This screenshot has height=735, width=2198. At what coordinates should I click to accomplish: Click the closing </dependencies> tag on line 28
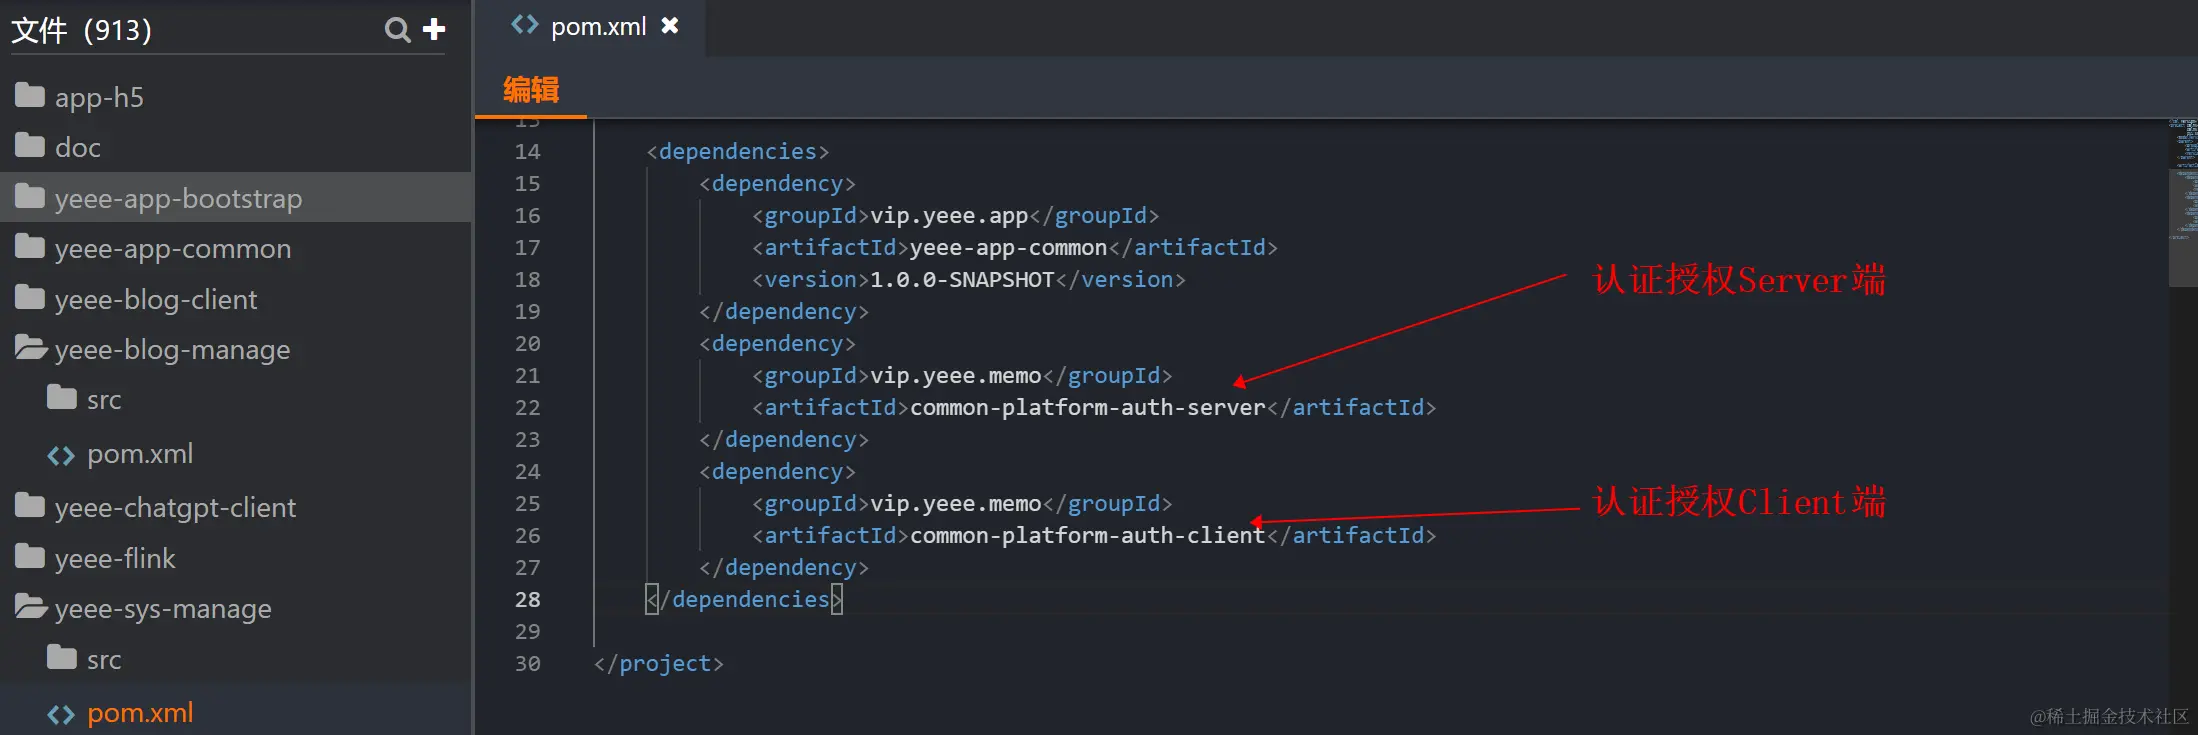744,600
